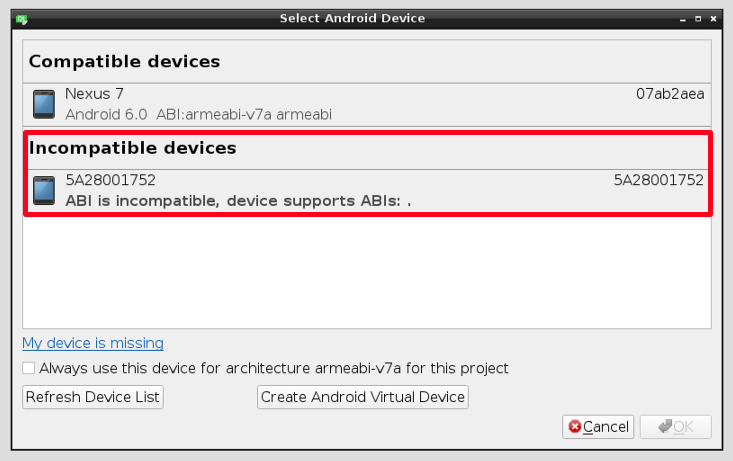Confirm selection with the OK button
Screen dimensions: 733x461
coord(676,426)
